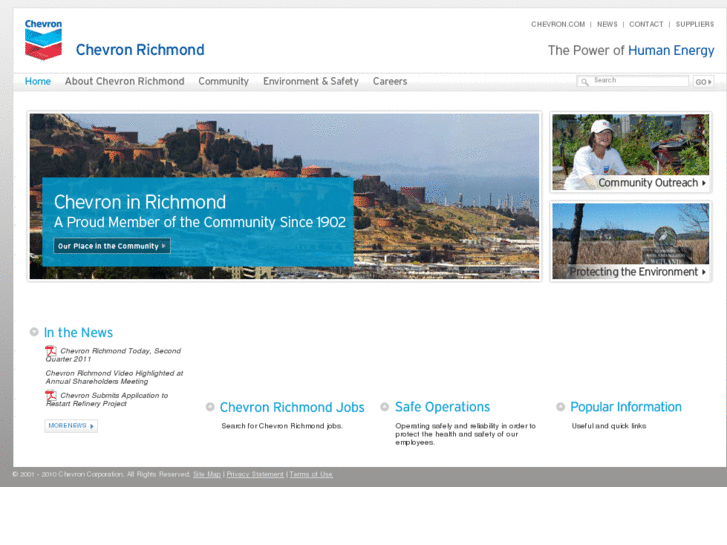Open the Careers menu item
The width and height of the screenshot is (727, 545).
[390, 81]
